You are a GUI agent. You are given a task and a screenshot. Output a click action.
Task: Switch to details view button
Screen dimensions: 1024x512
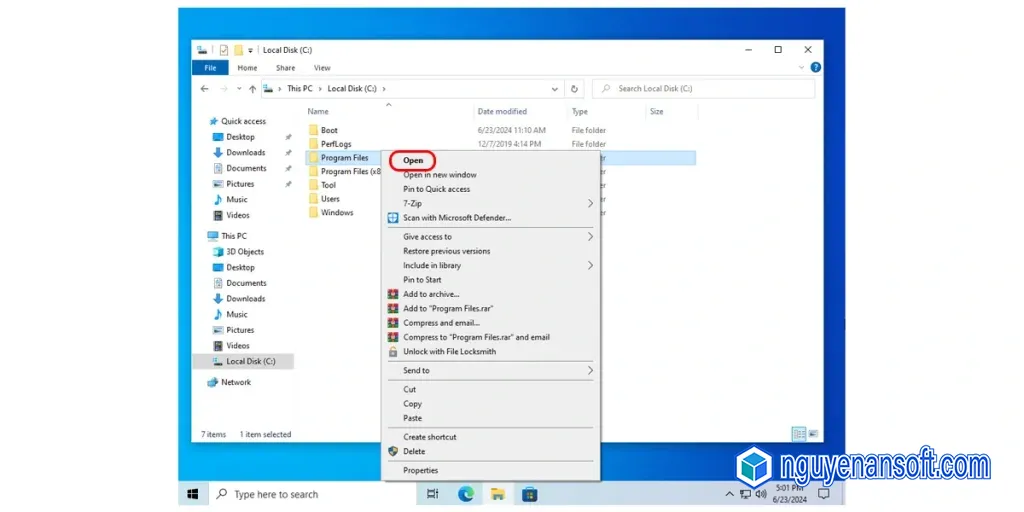click(x=799, y=434)
